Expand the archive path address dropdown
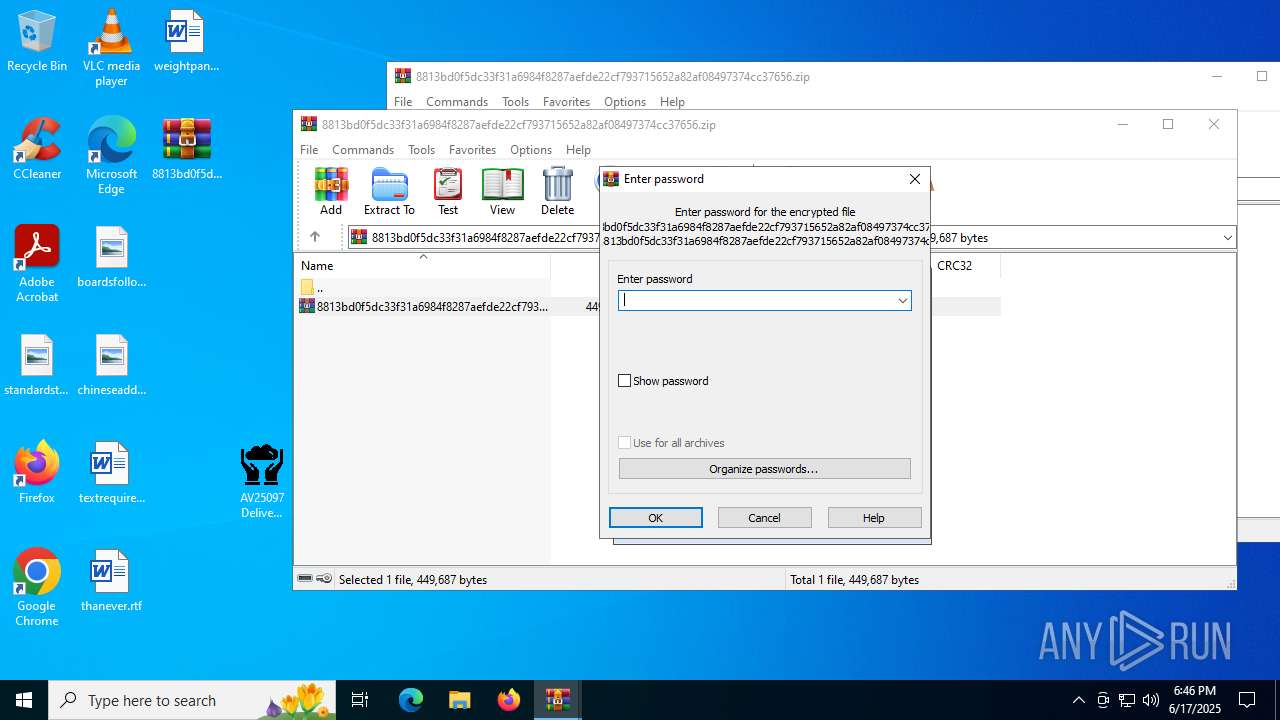 [x=1227, y=238]
